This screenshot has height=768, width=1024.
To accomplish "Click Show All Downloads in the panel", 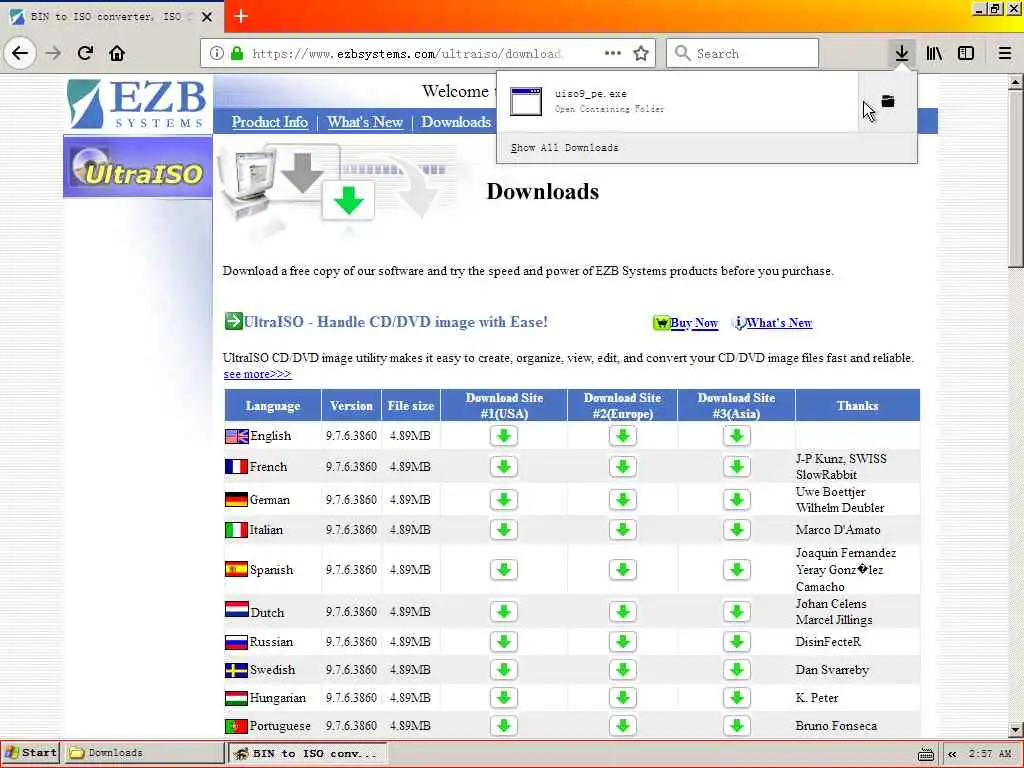I will coord(564,148).
